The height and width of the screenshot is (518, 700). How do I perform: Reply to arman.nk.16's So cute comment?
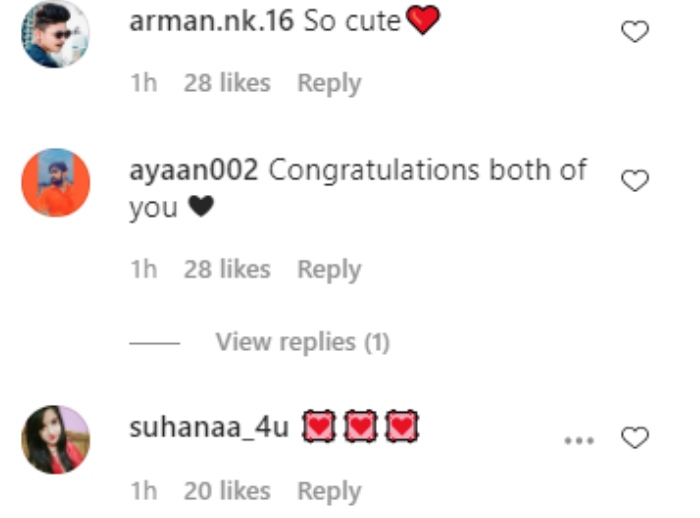[x=329, y=84]
